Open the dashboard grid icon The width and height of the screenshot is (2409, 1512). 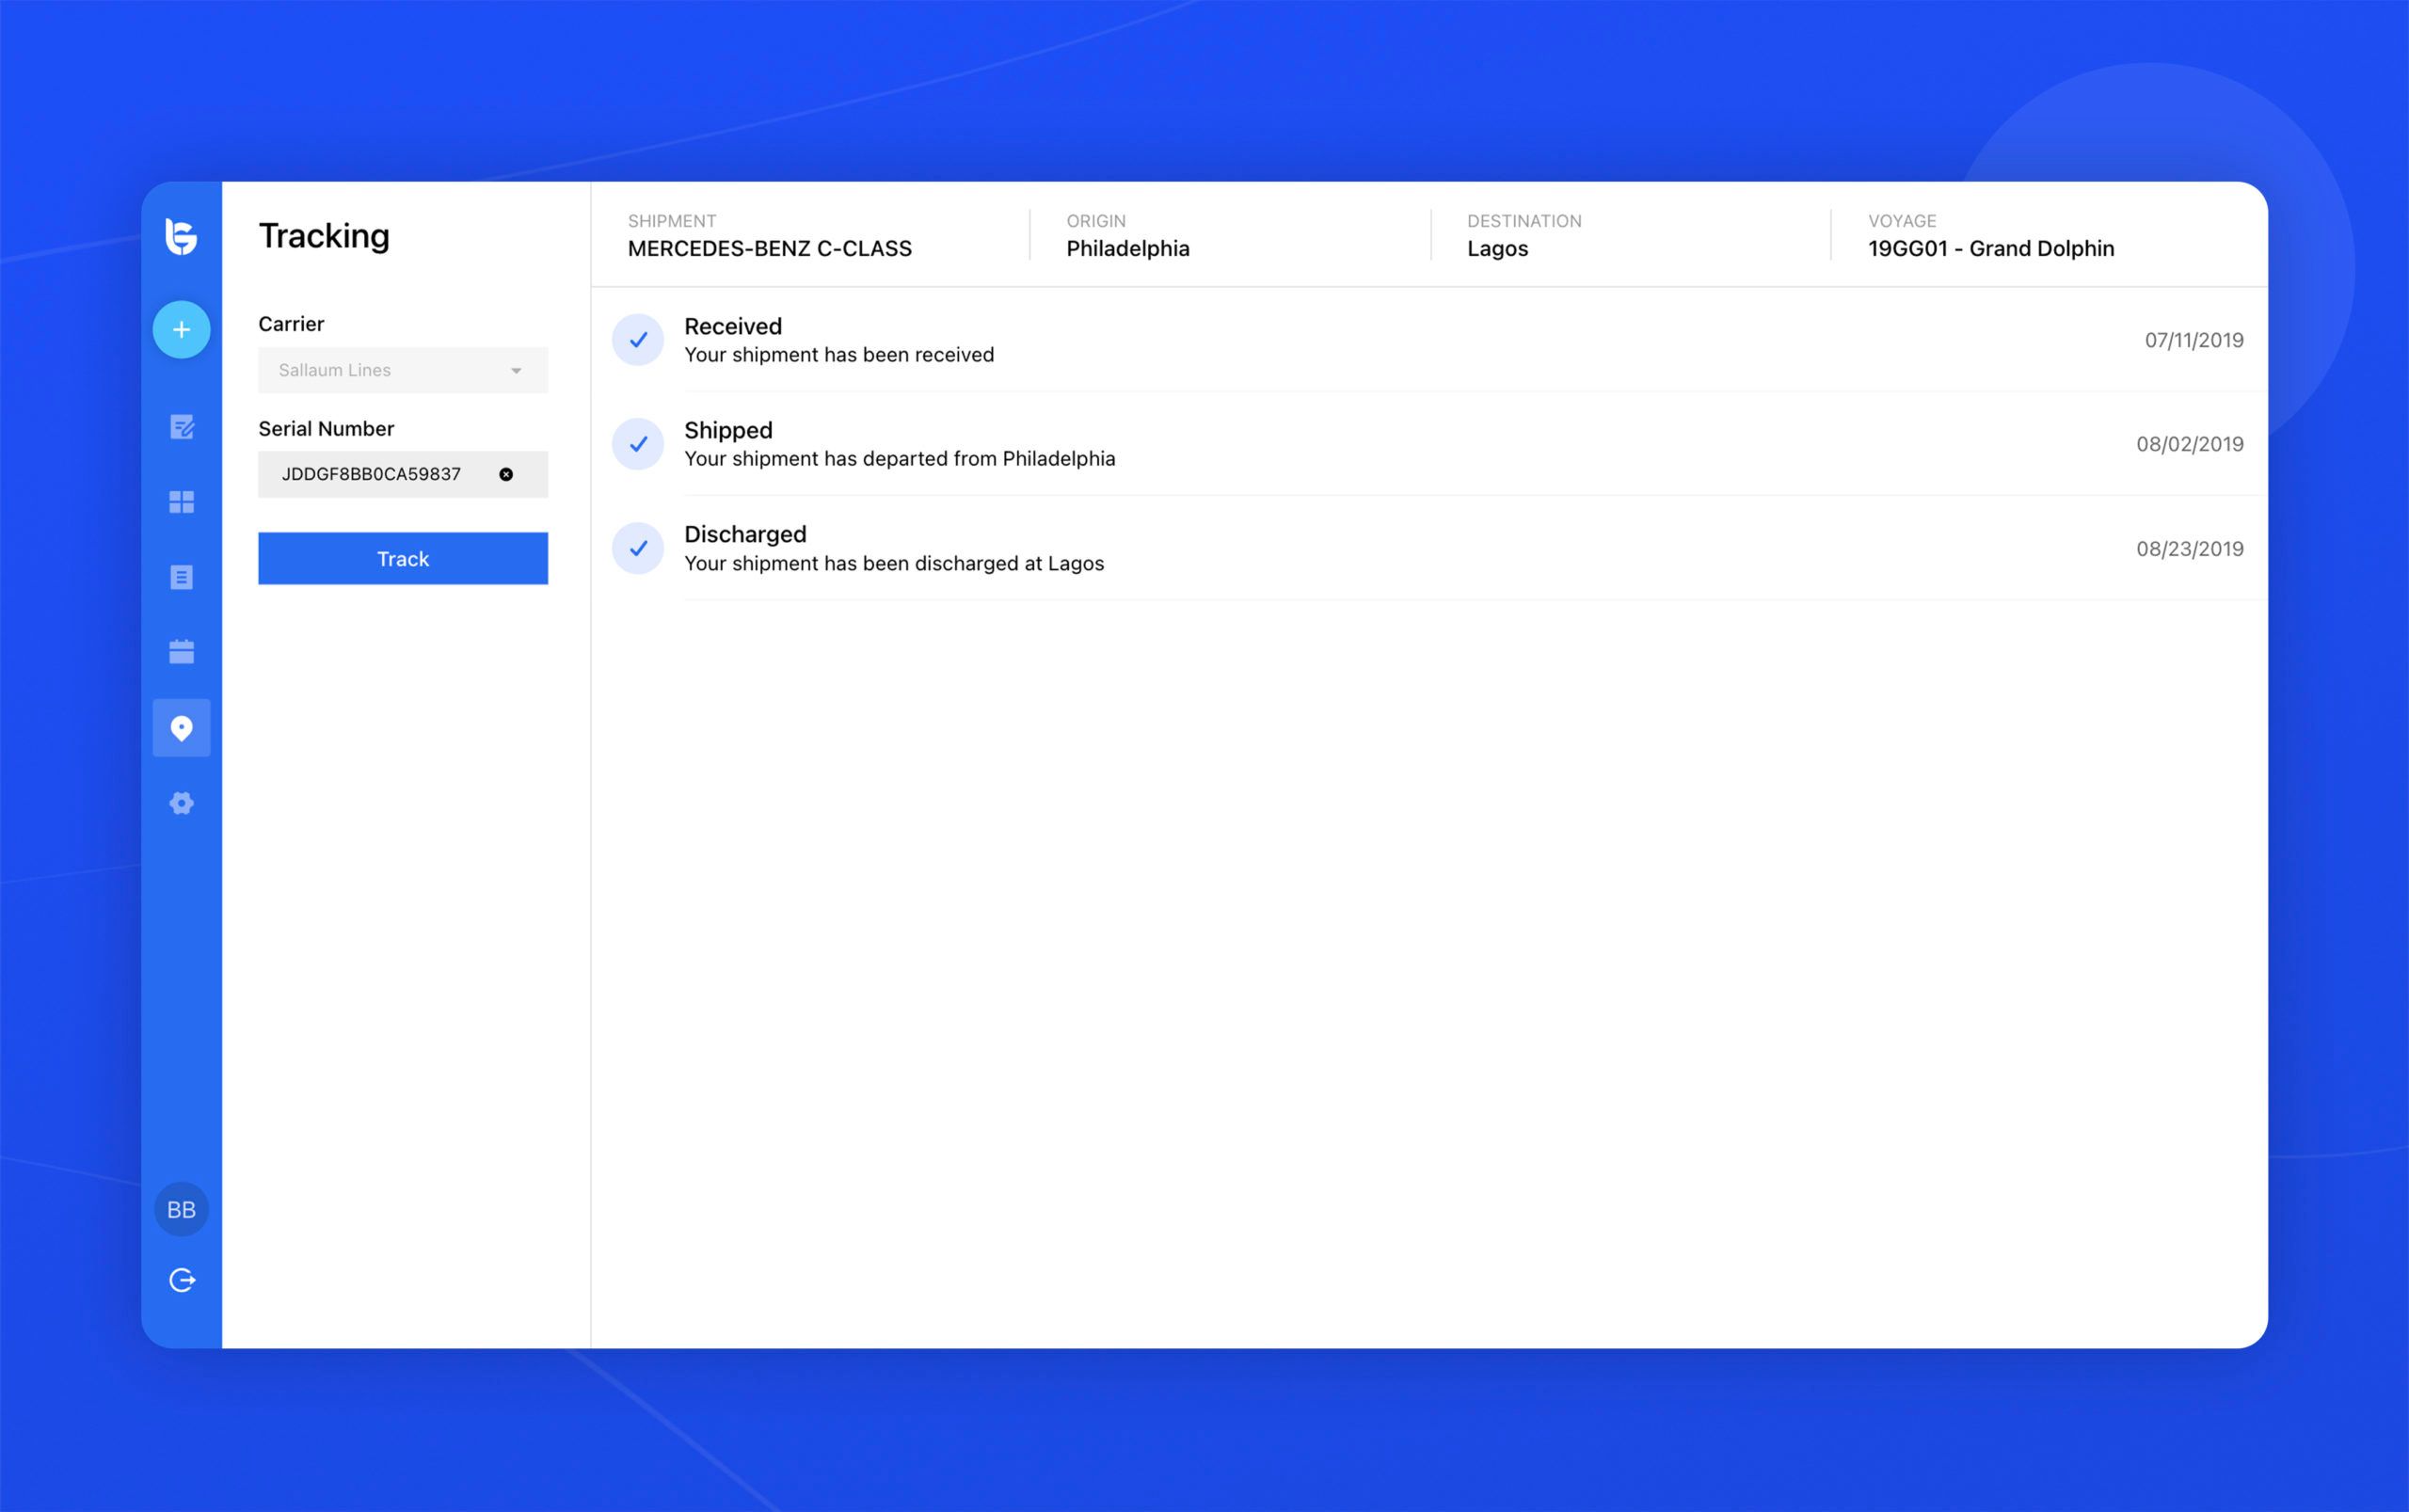pyautogui.click(x=181, y=502)
